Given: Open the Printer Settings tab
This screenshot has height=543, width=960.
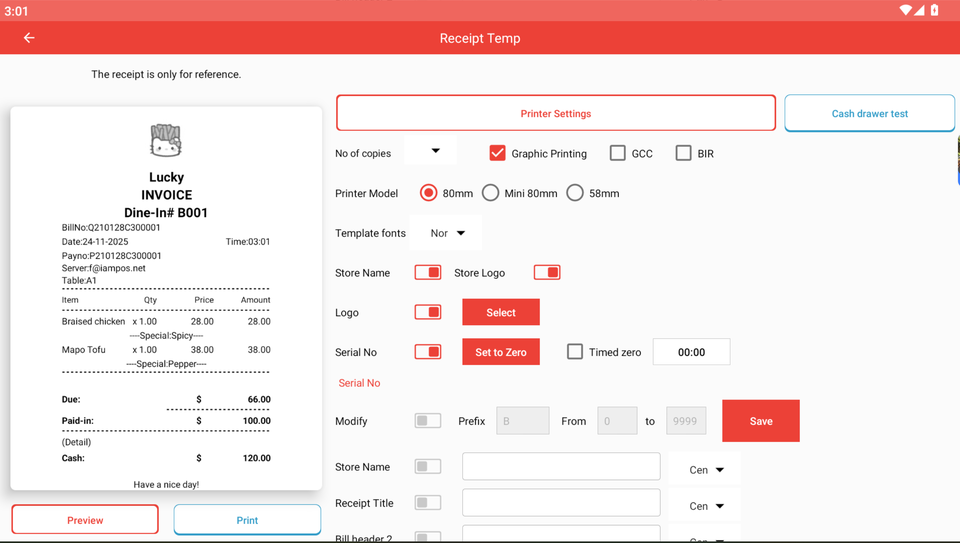Looking at the screenshot, I should [x=556, y=113].
